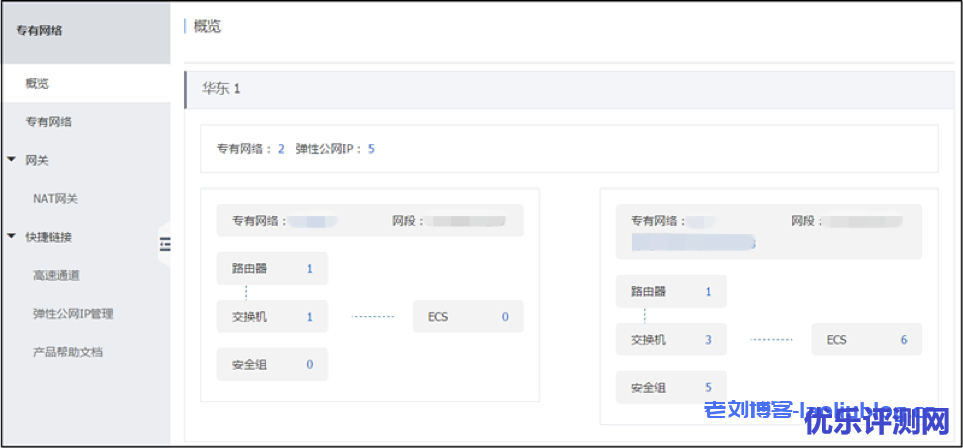Click the 弹性公网IP count 5

click(x=371, y=149)
